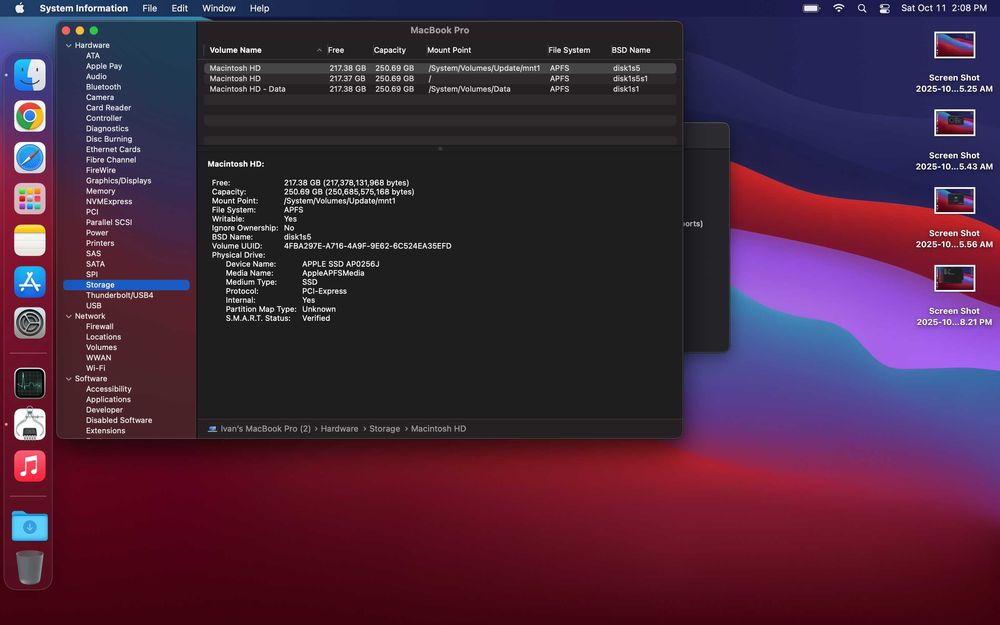The height and width of the screenshot is (625, 1000).
Task: Open the Apple menu
Action: pyautogui.click(x=20, y=8)
